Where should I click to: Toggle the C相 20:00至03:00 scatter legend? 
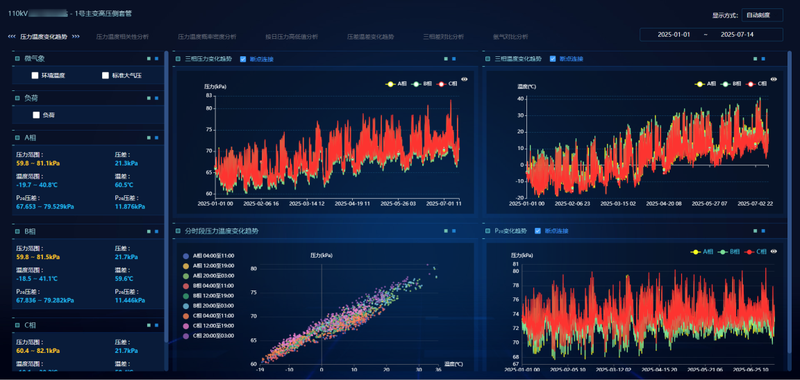[208, 336]
